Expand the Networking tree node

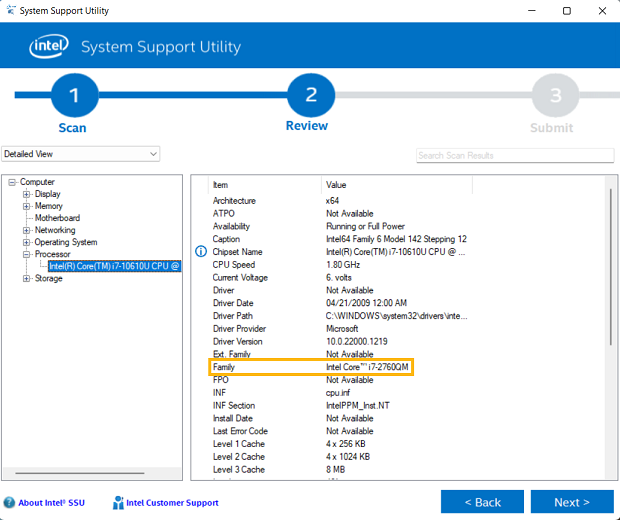(x=26, y=230)
